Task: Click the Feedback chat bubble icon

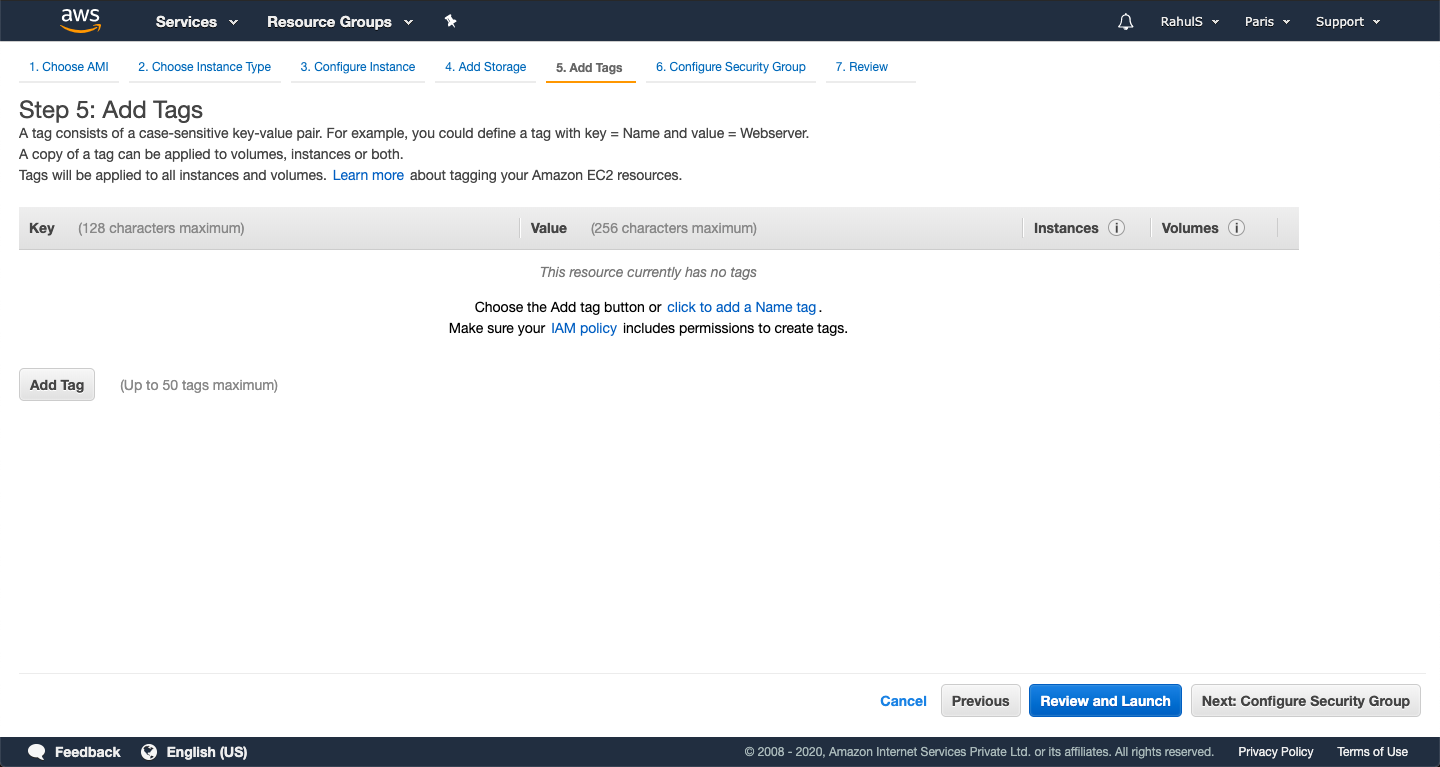Action: coord(36,751)
